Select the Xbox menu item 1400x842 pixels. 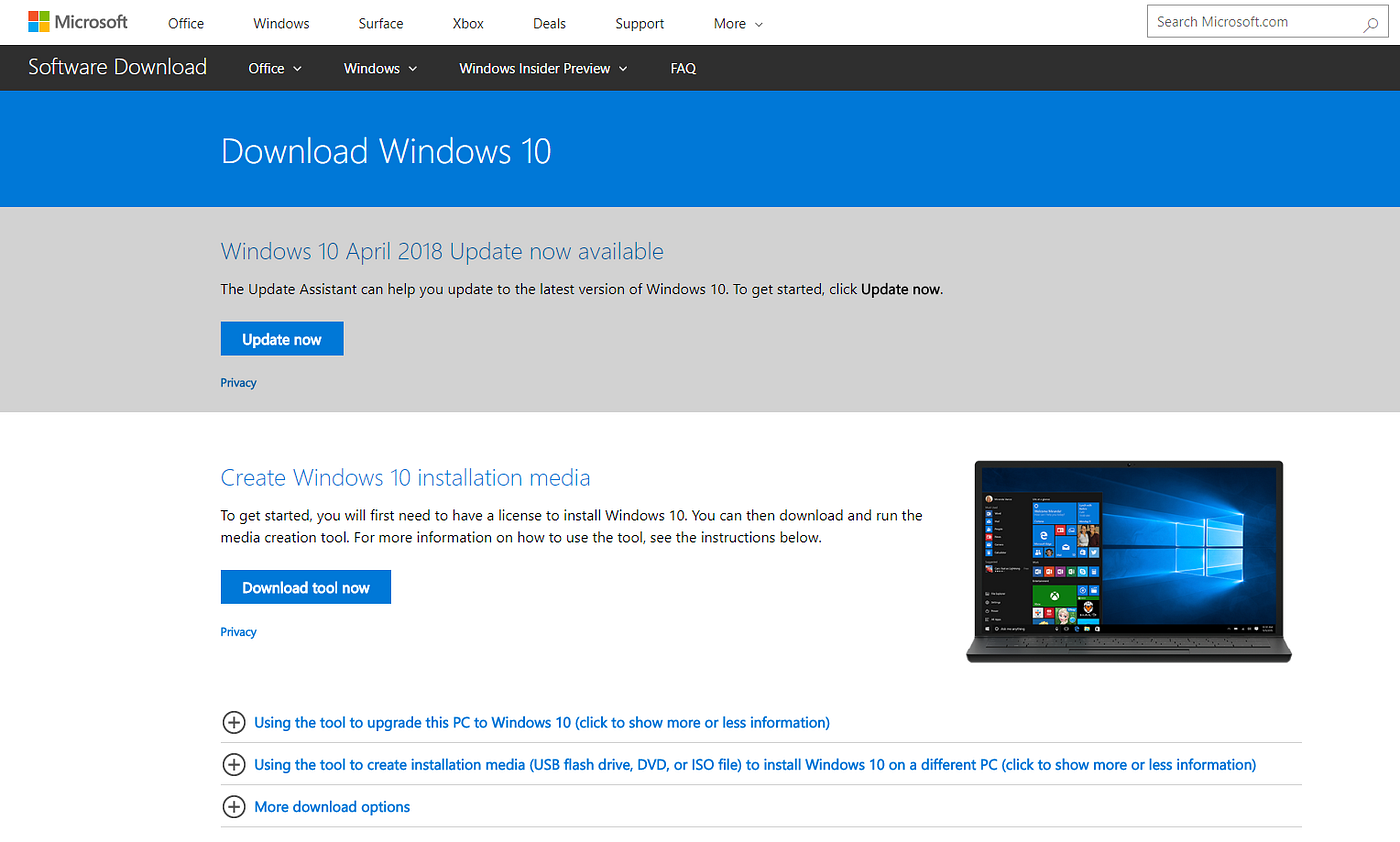click(x=467, y=23)
